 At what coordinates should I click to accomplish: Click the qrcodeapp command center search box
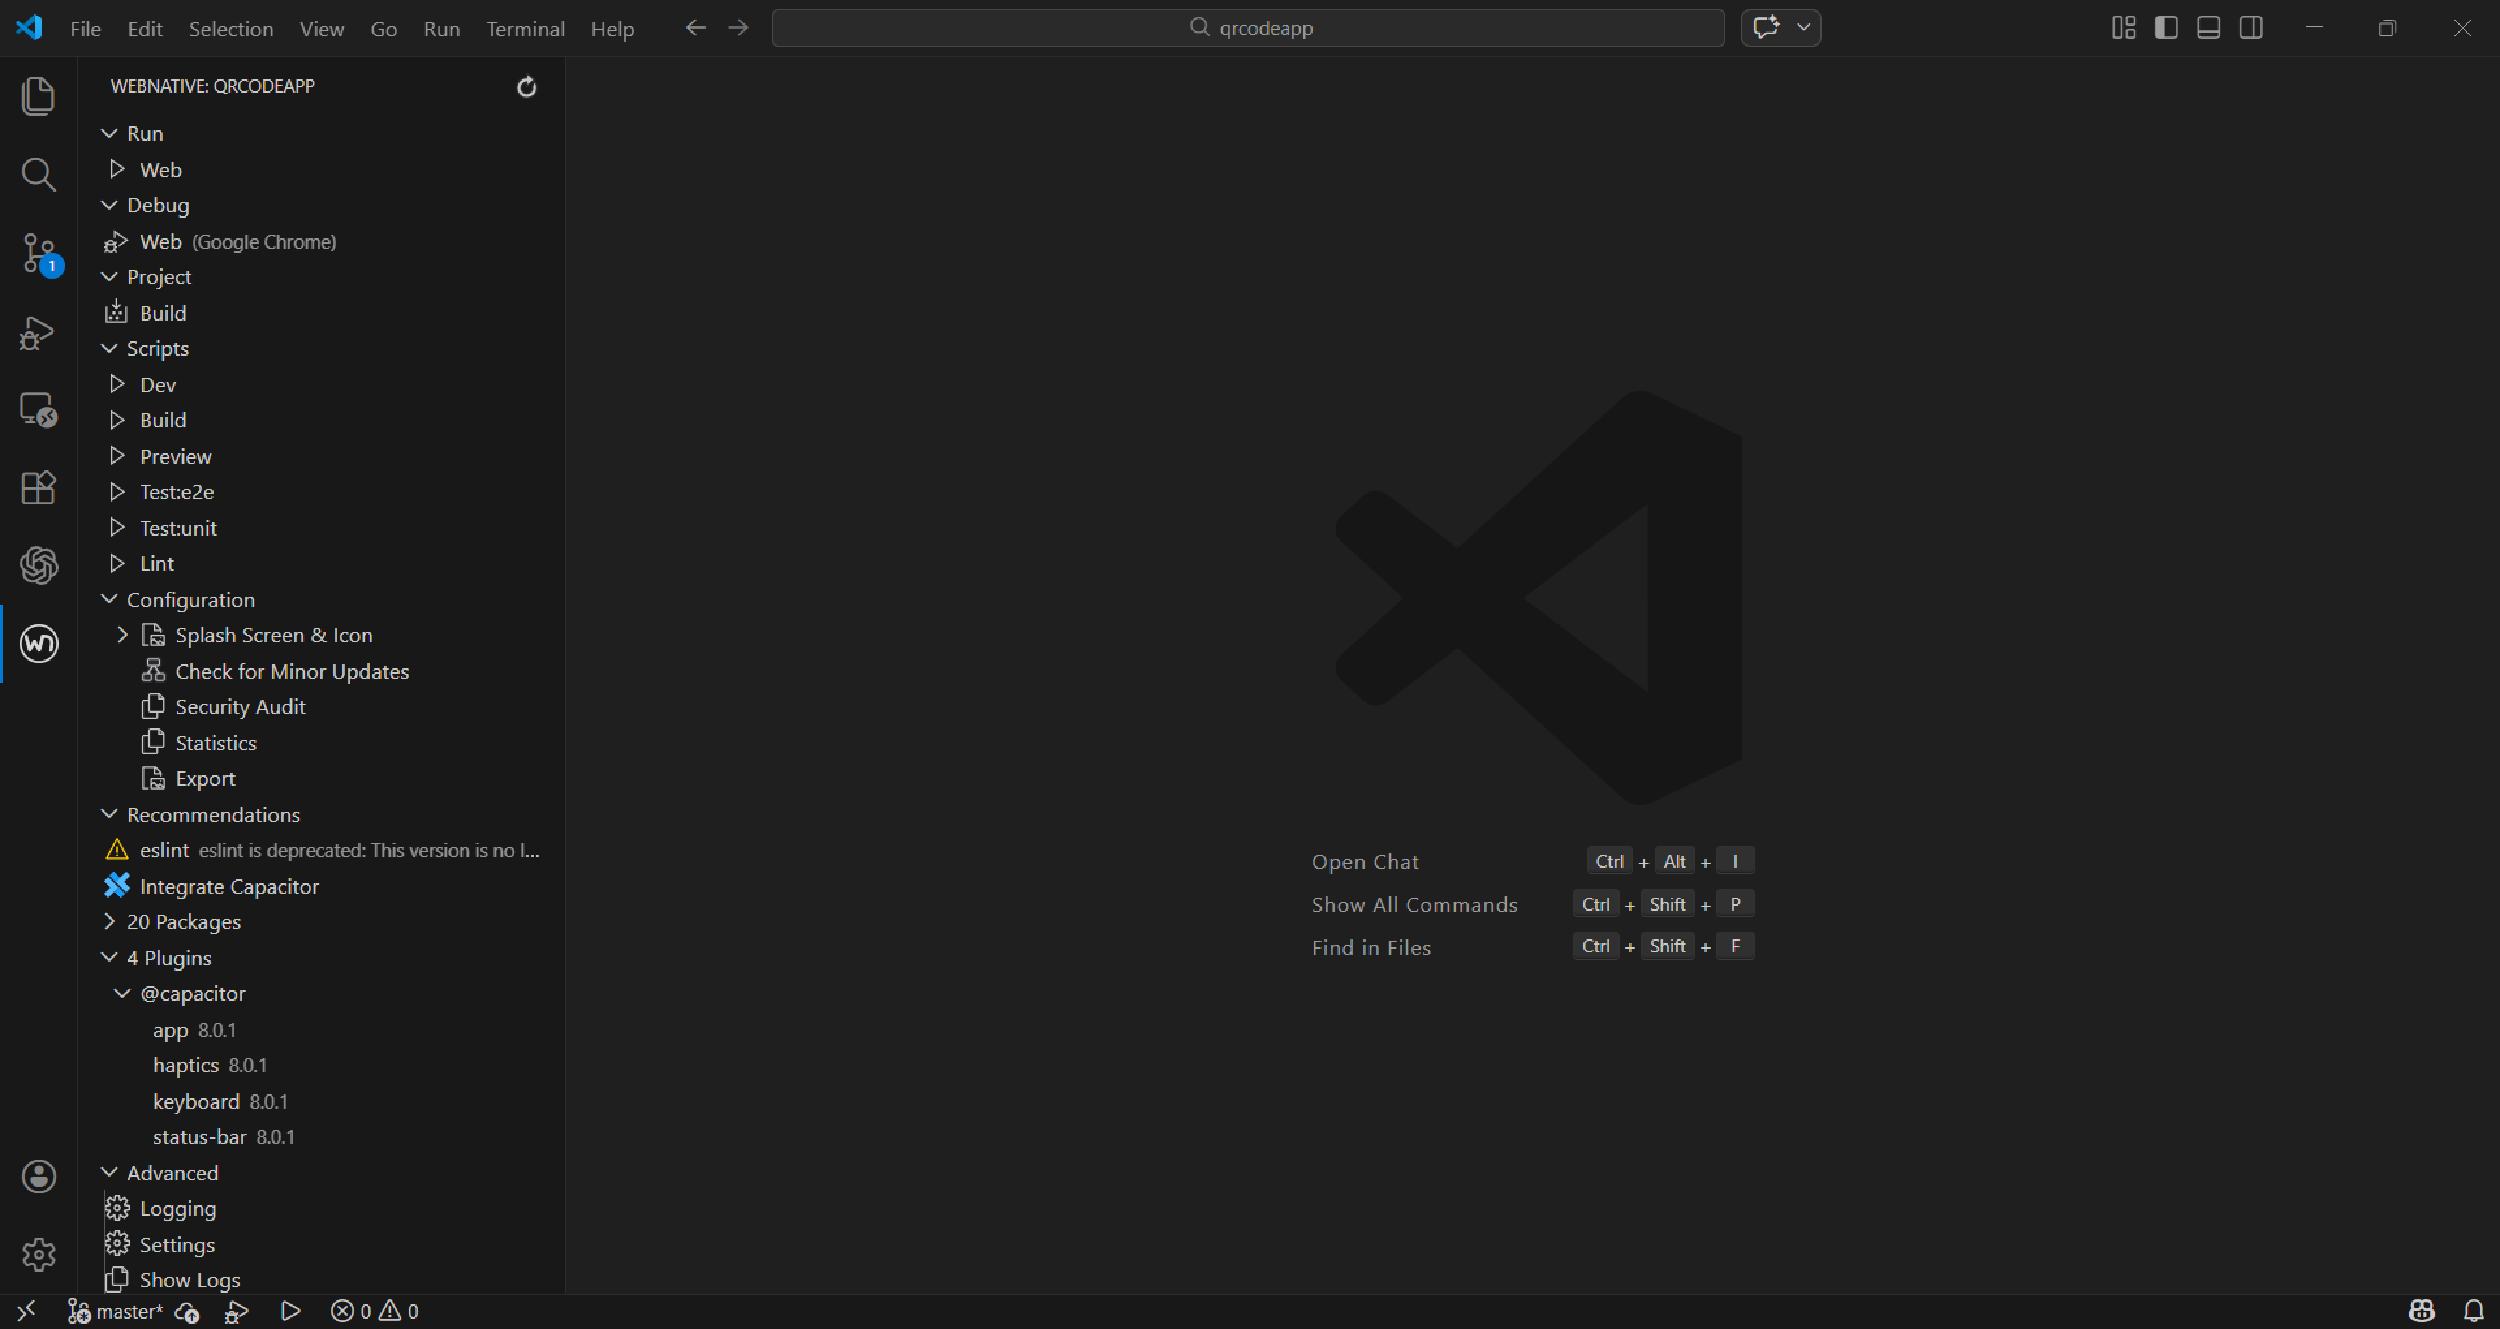point(1248,28)
